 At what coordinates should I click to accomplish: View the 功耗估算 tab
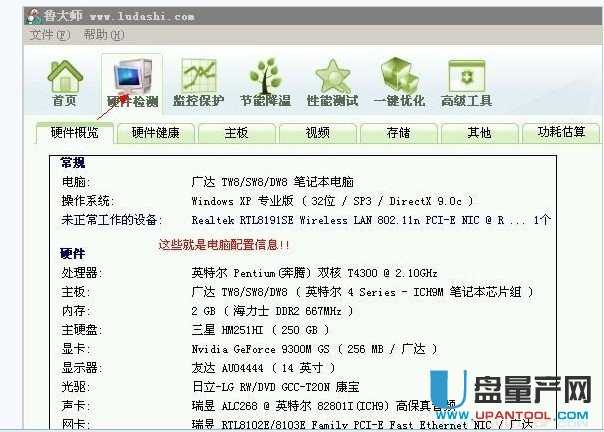(561, 132)
